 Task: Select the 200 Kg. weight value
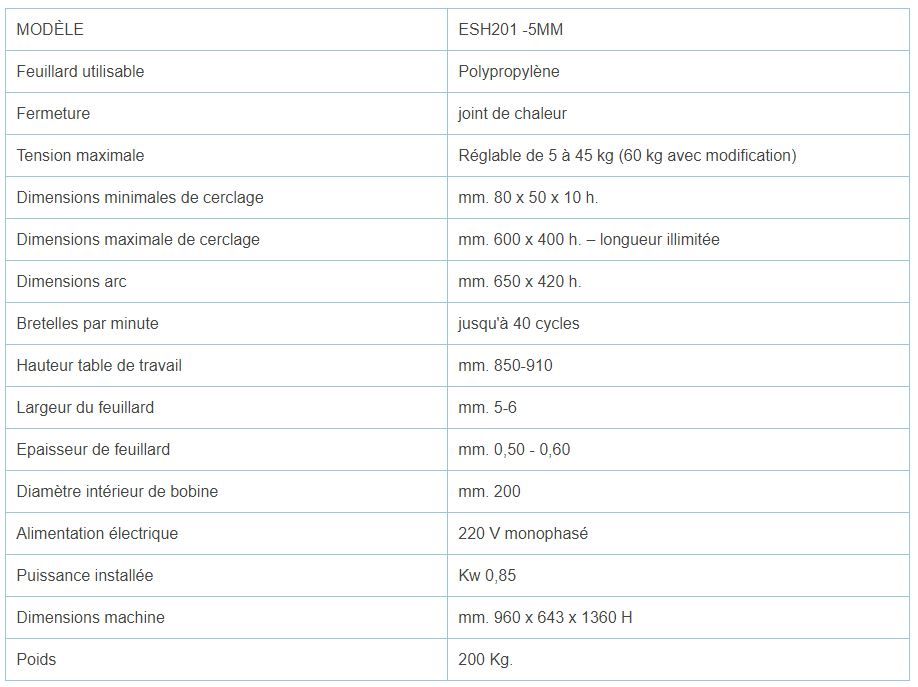pos(485,660)
